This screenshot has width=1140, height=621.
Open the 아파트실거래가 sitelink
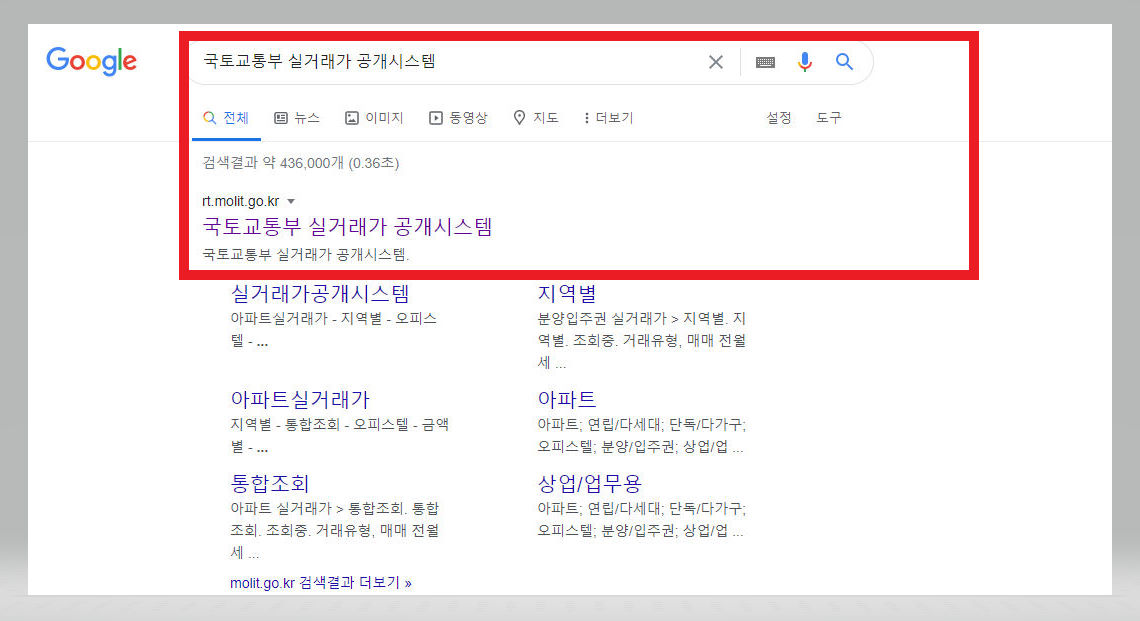300,399
